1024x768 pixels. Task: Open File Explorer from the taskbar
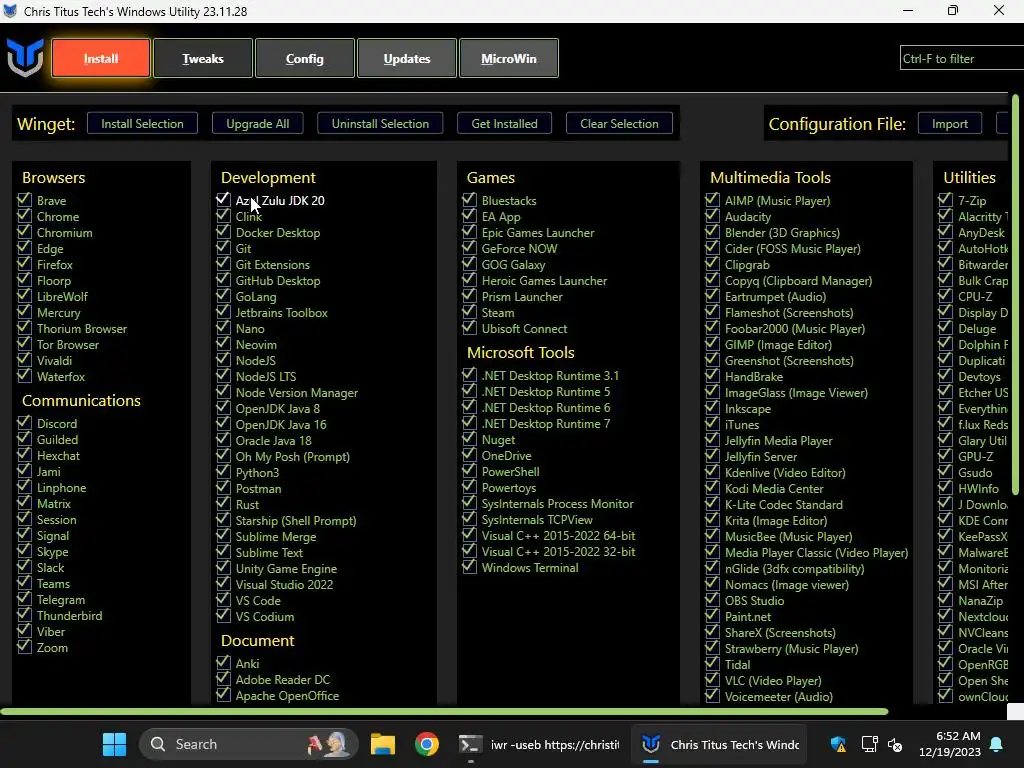tap(383, 744)
